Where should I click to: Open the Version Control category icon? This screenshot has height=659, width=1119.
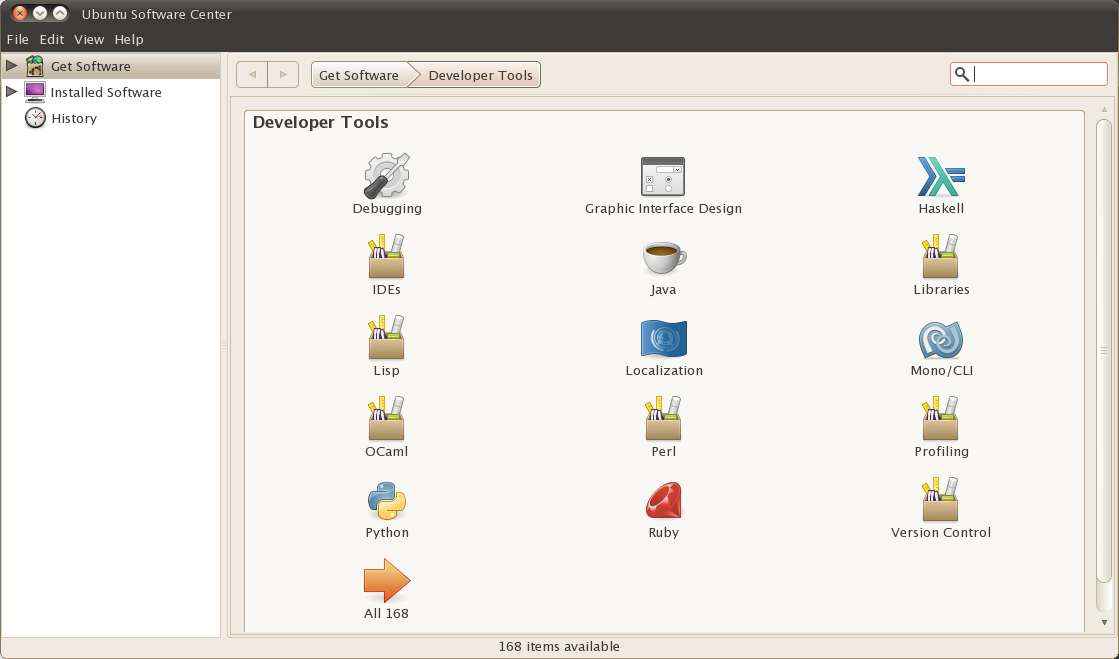941,499
